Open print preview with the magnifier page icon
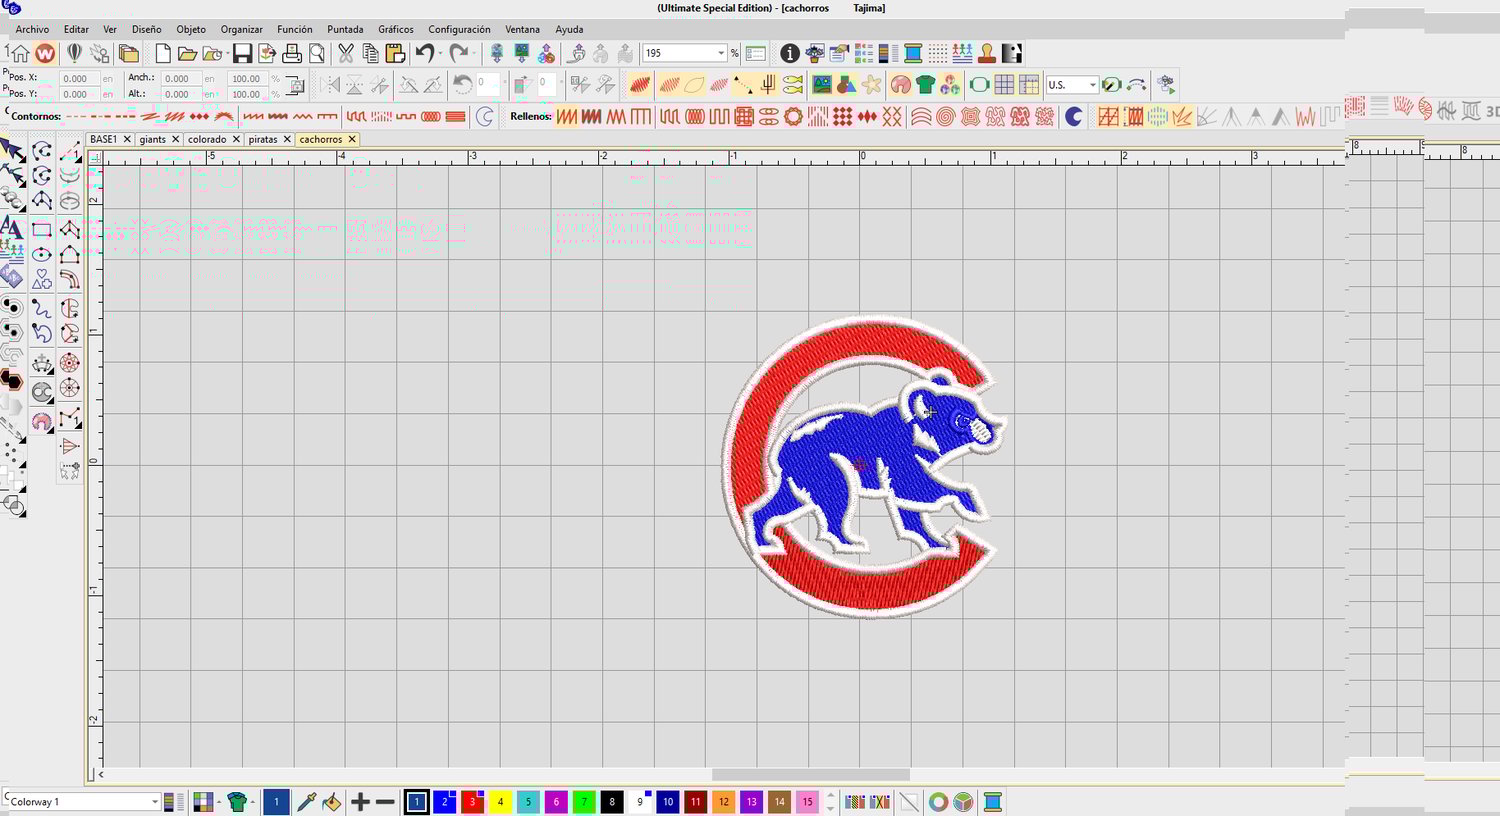1500x816 pixels. [x=317, y=54]
